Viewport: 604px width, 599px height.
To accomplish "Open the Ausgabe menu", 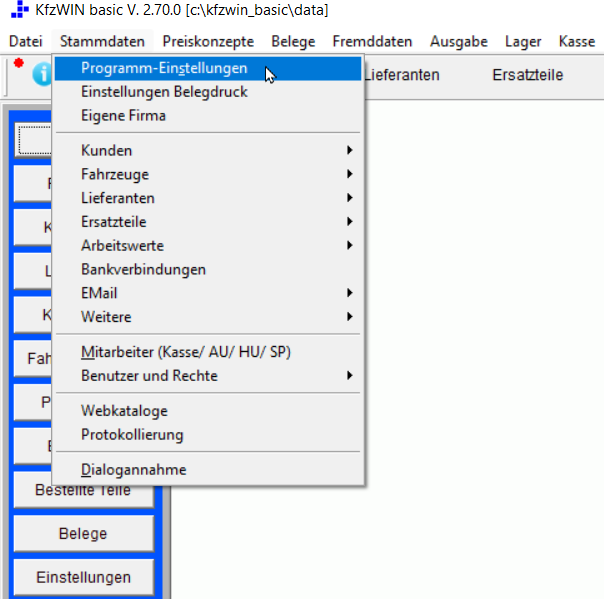I will 458,41.
